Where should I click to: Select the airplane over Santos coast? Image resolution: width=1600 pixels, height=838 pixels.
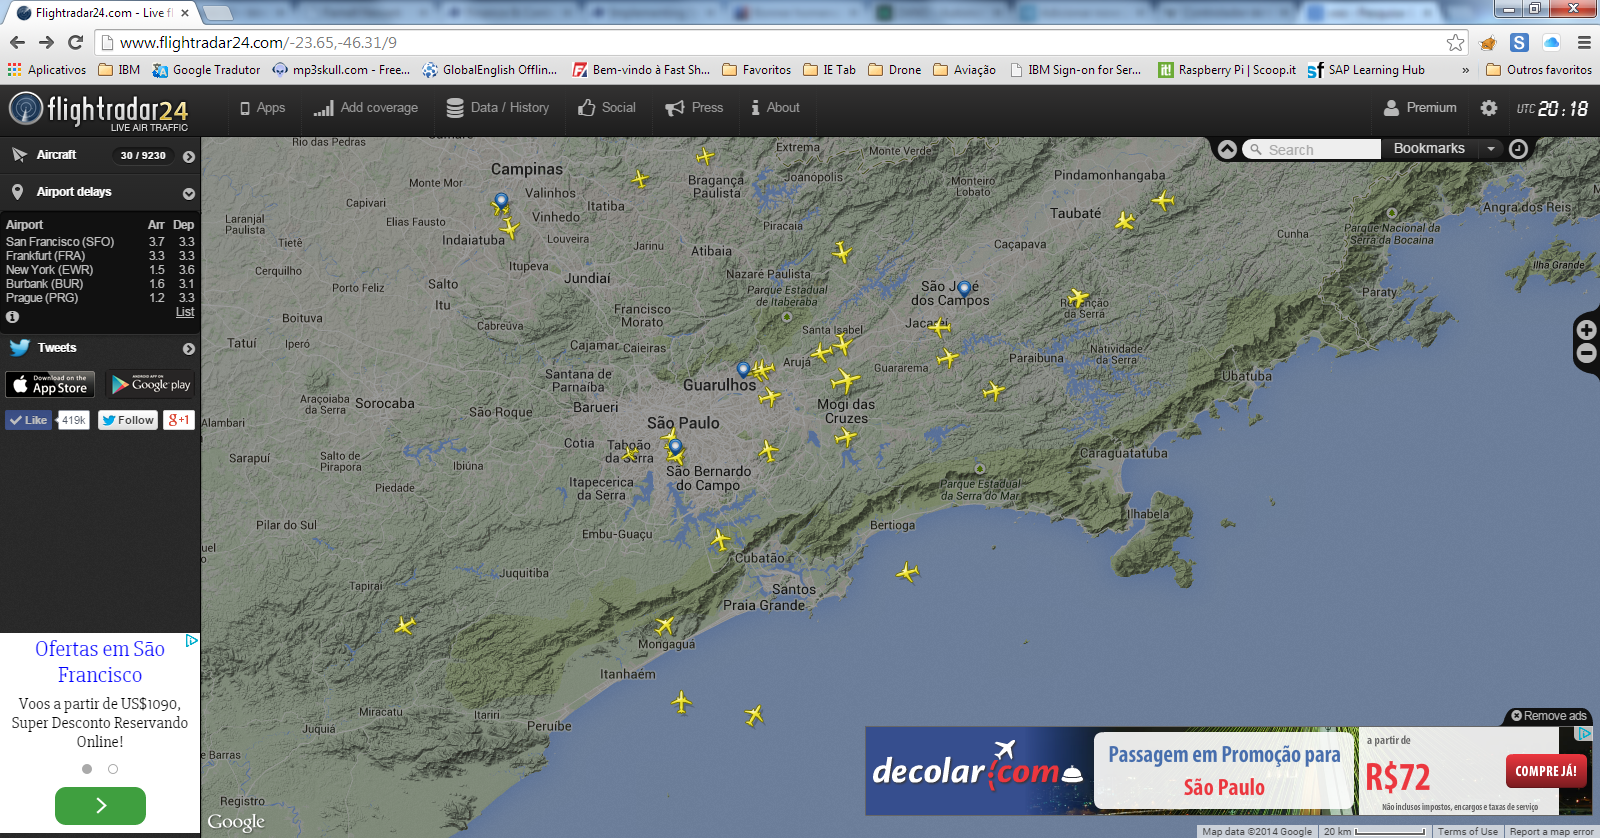tap(907, 572)
